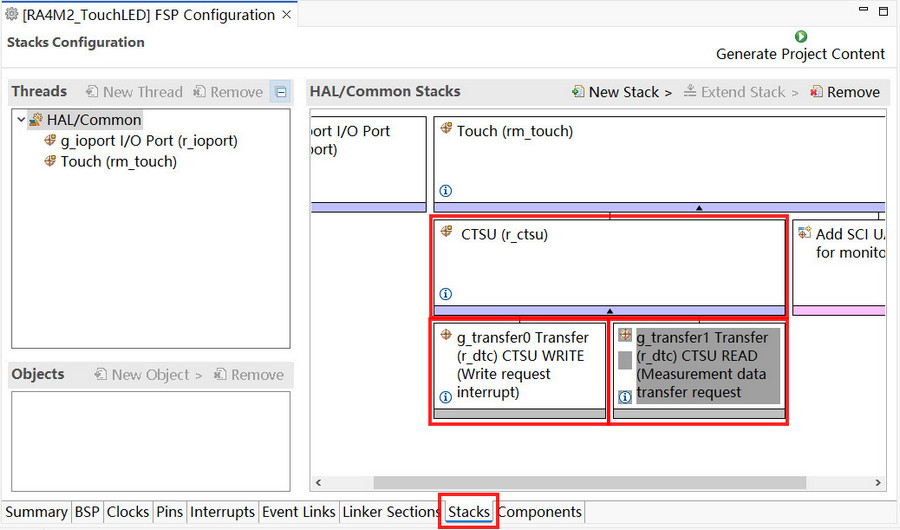Click the expand arrow under Touch (rm_touch) block
This screenshot has width=900, height=530.
pos(699,208)
